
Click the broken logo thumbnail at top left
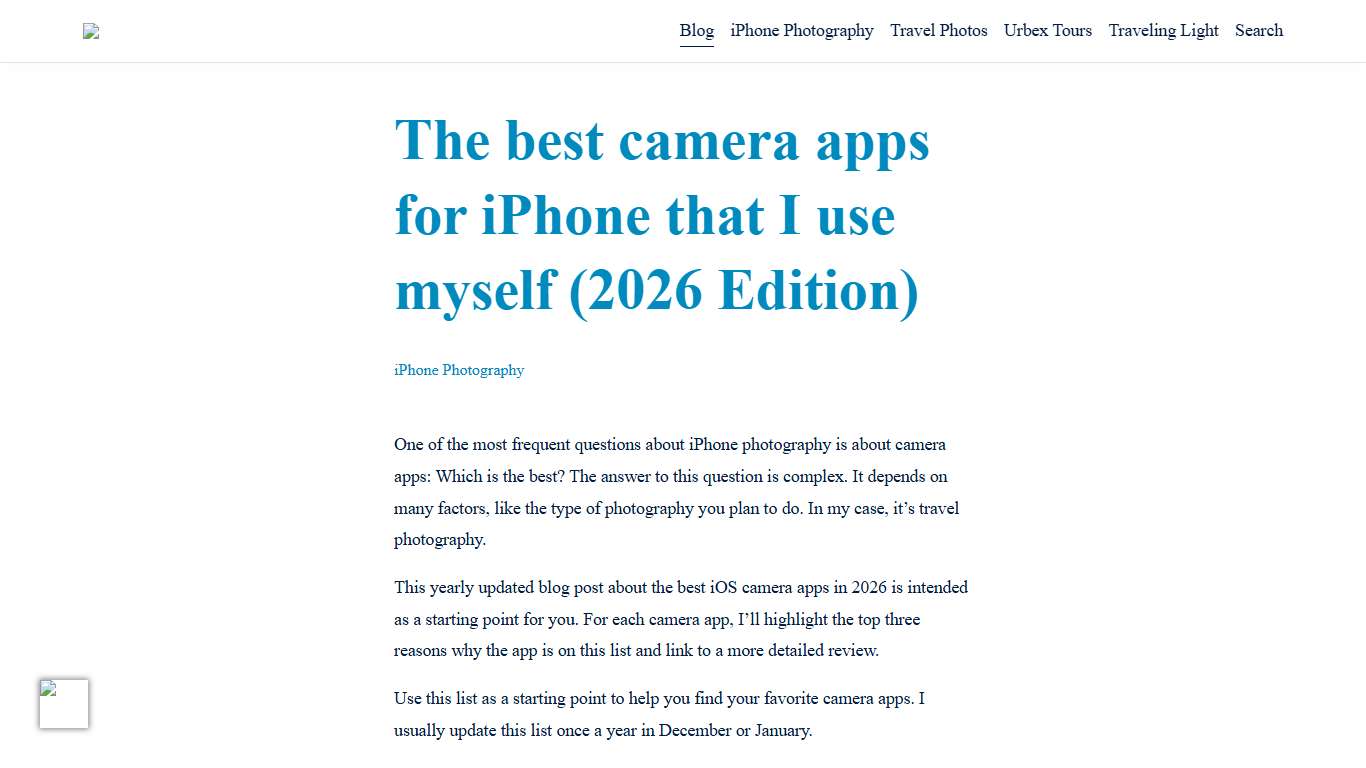click(x=90, y=31)
